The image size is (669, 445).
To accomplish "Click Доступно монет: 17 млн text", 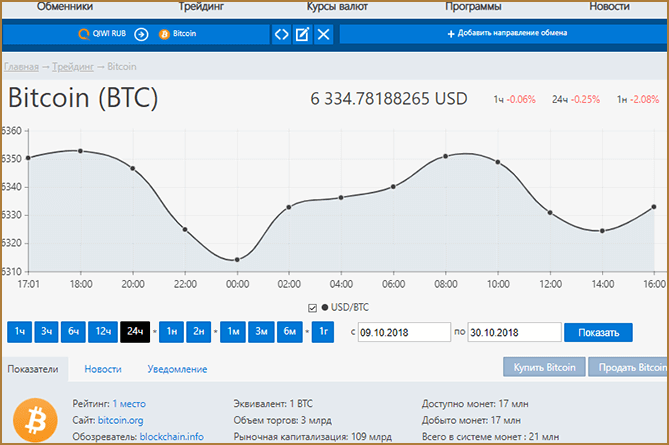I will click(475, 404).
